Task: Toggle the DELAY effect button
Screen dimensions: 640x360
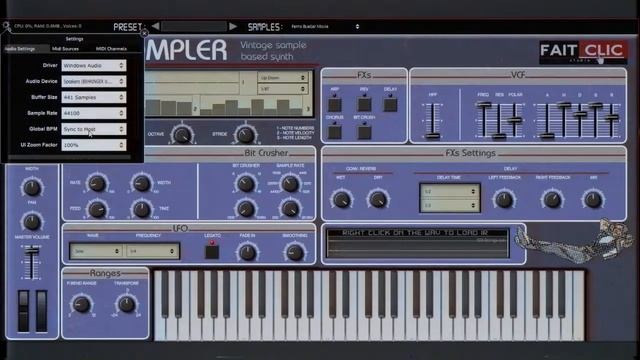Action: [390, 105]
